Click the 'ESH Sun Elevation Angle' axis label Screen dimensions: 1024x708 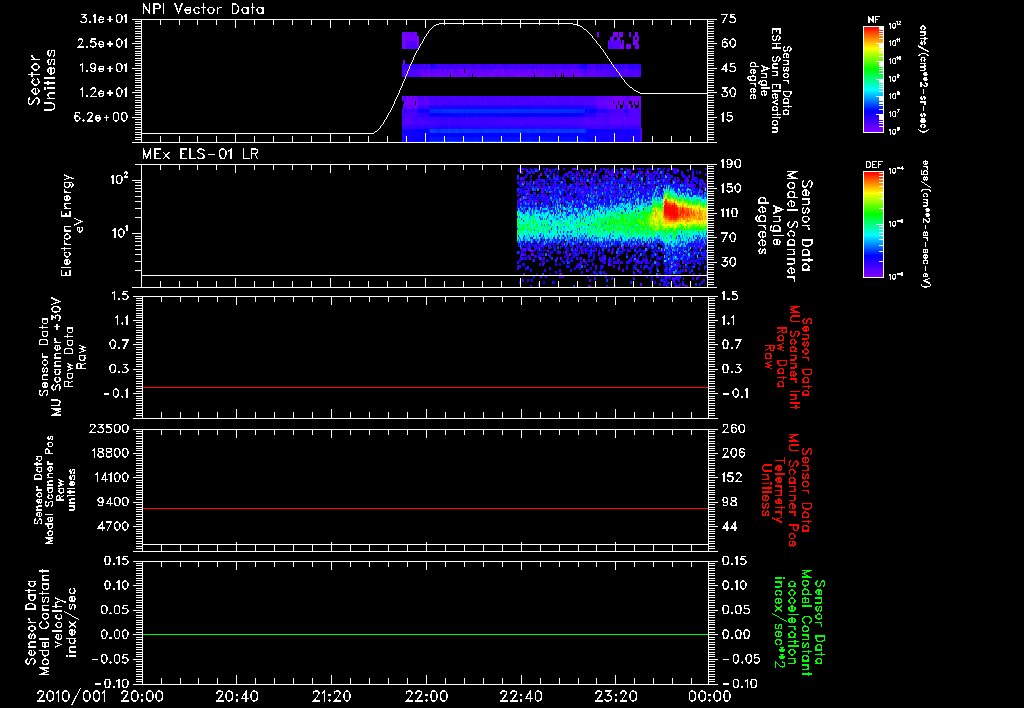769,80
